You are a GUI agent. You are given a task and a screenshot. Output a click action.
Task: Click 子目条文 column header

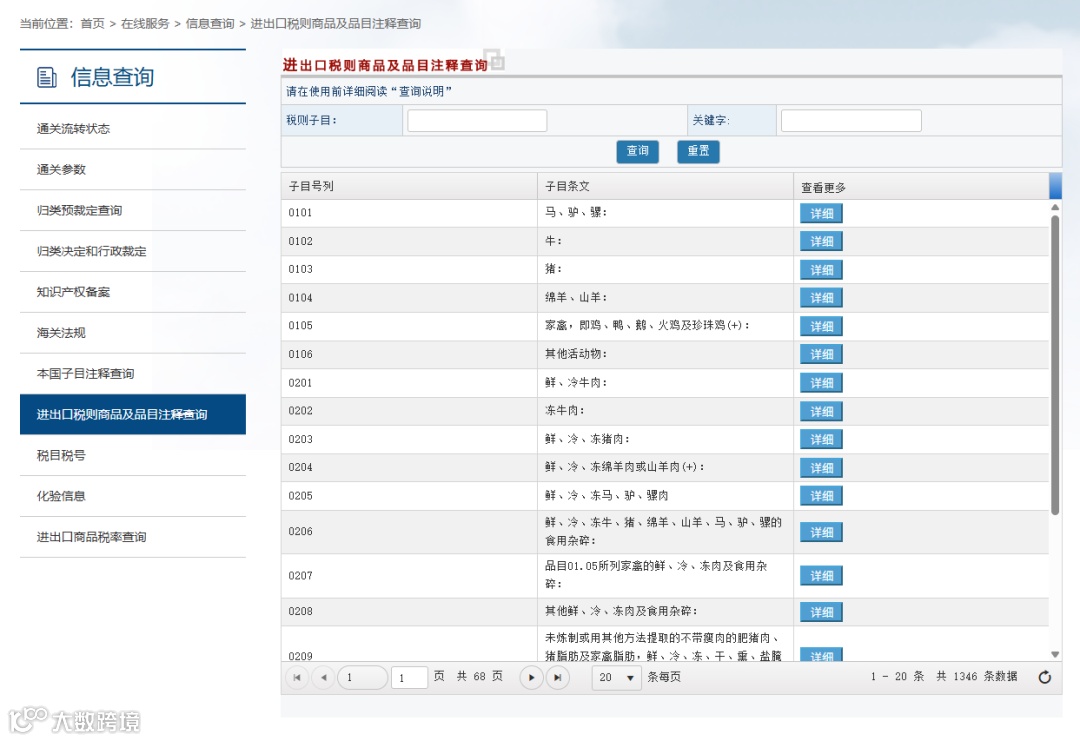coord(665,187)
